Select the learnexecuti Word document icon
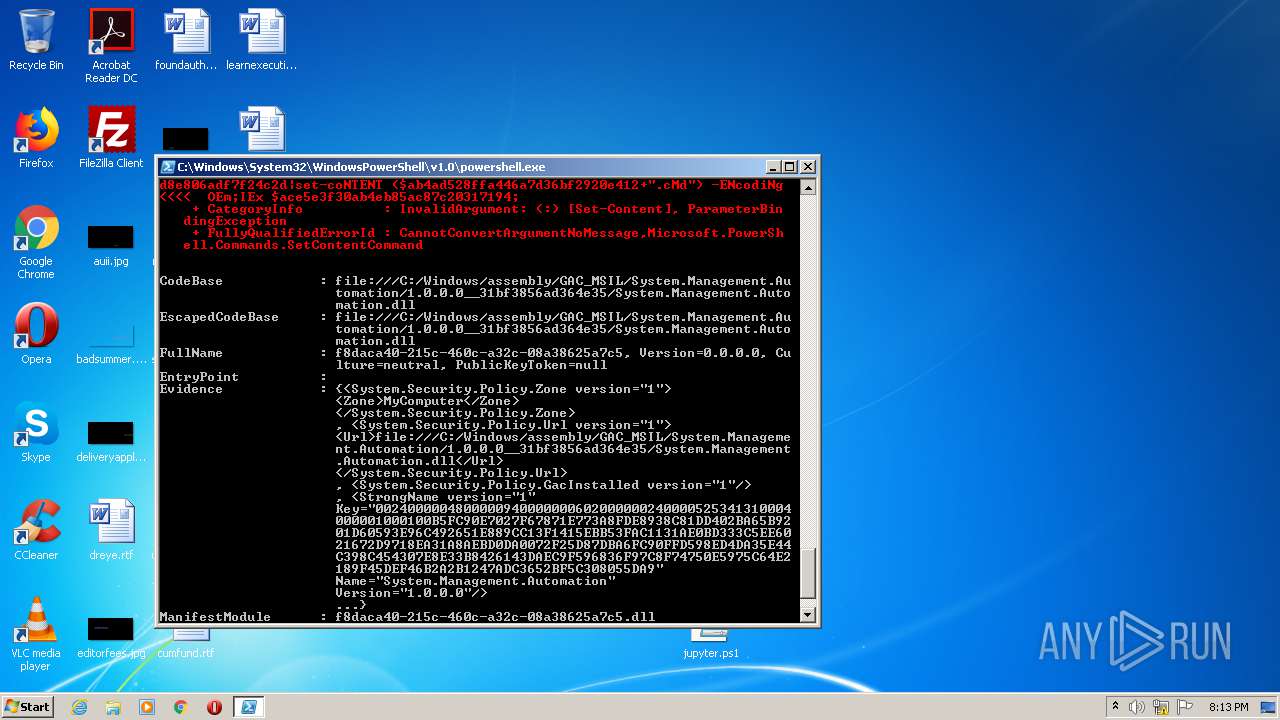 tap(262, 40)
